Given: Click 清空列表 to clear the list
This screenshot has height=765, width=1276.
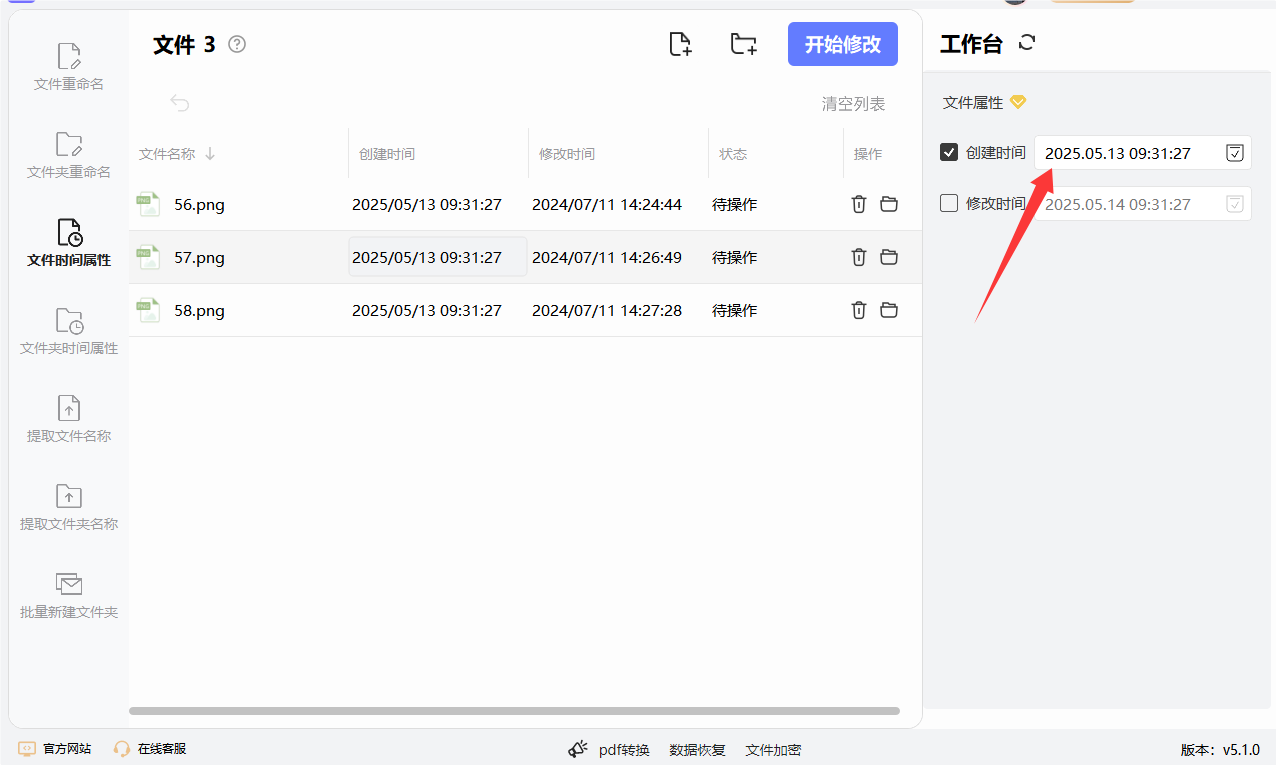Looking at the screenshot, I should point(853,104).
